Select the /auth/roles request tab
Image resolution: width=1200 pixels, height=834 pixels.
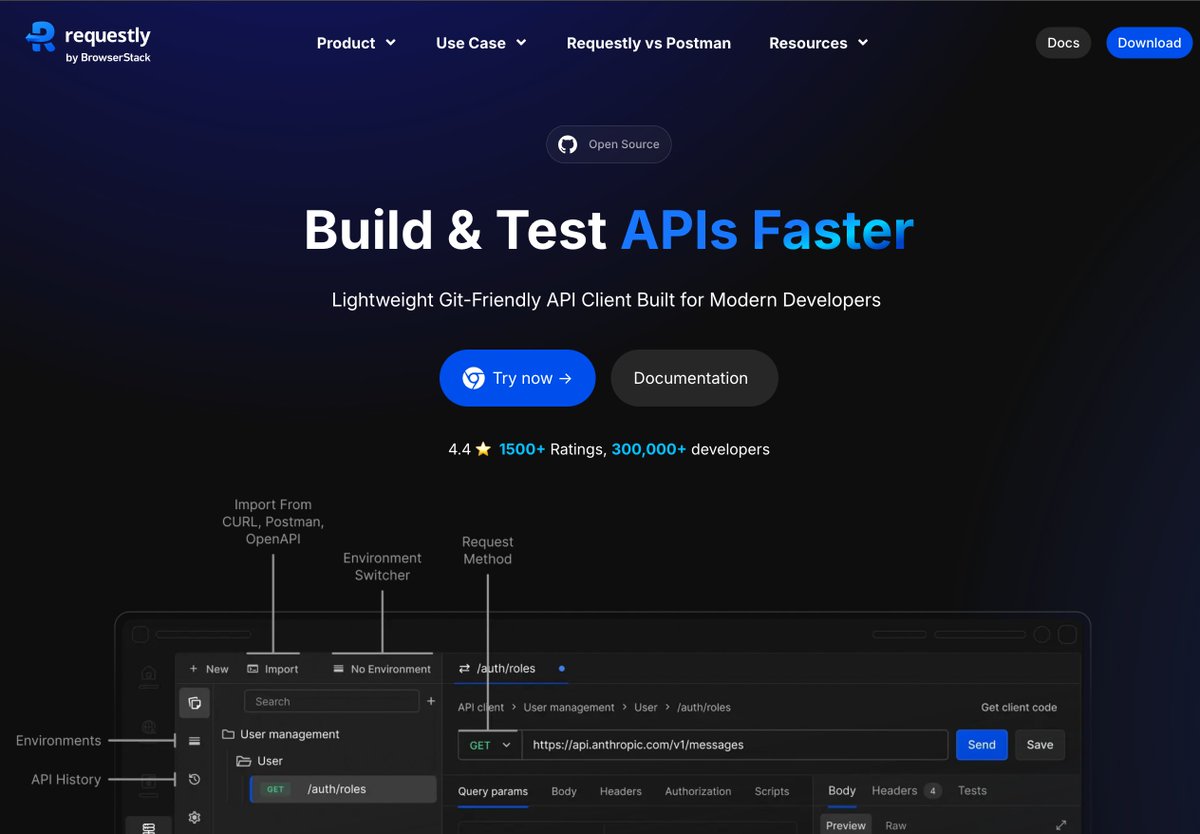click(x=511, y=668)
